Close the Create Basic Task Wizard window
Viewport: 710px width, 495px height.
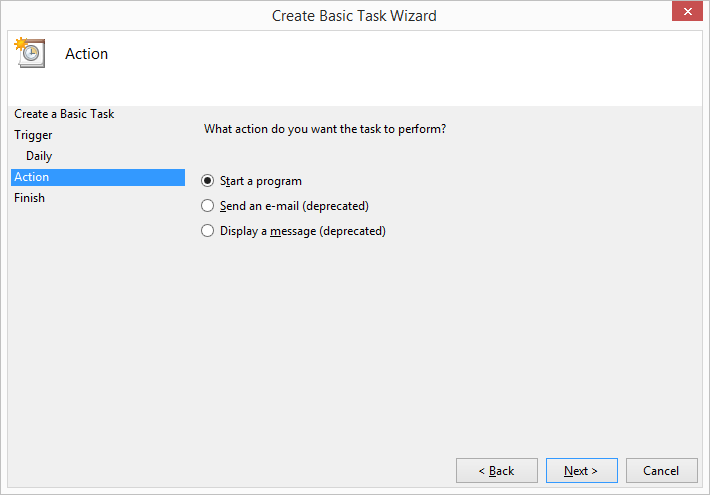point(687,11)
